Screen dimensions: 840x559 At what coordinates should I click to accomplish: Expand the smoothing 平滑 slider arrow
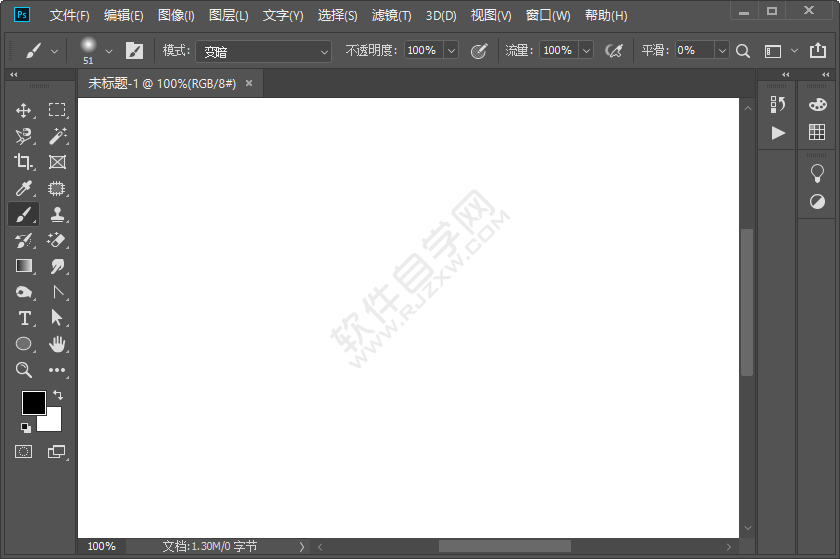[722, 51]
